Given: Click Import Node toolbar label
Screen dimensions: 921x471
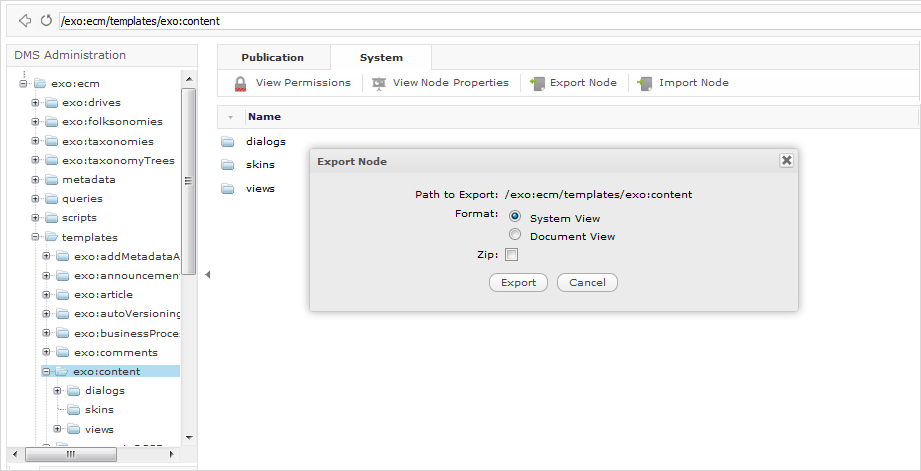Looking at the screenshot, I should coord(694,83).
